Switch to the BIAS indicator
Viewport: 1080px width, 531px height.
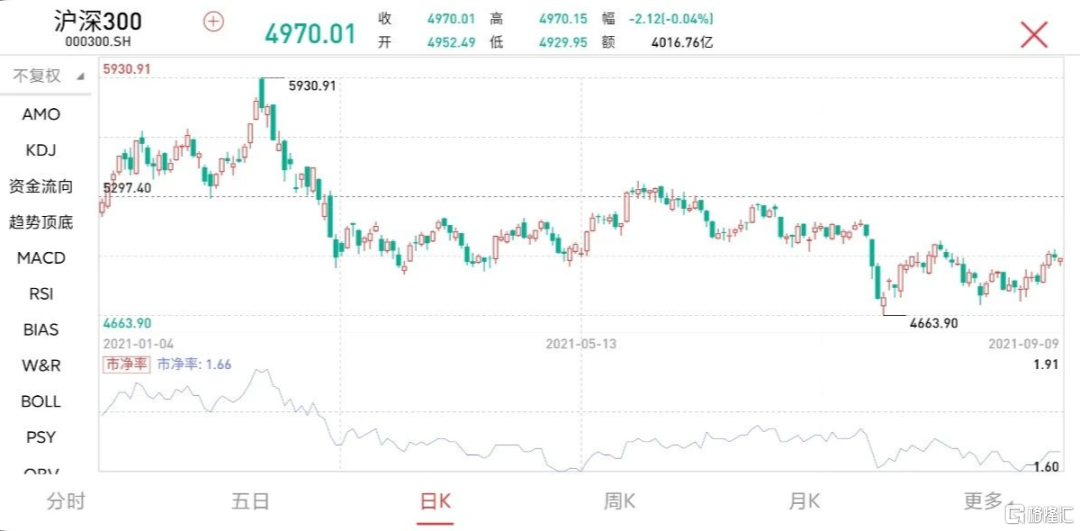click(x=41, y=330)
